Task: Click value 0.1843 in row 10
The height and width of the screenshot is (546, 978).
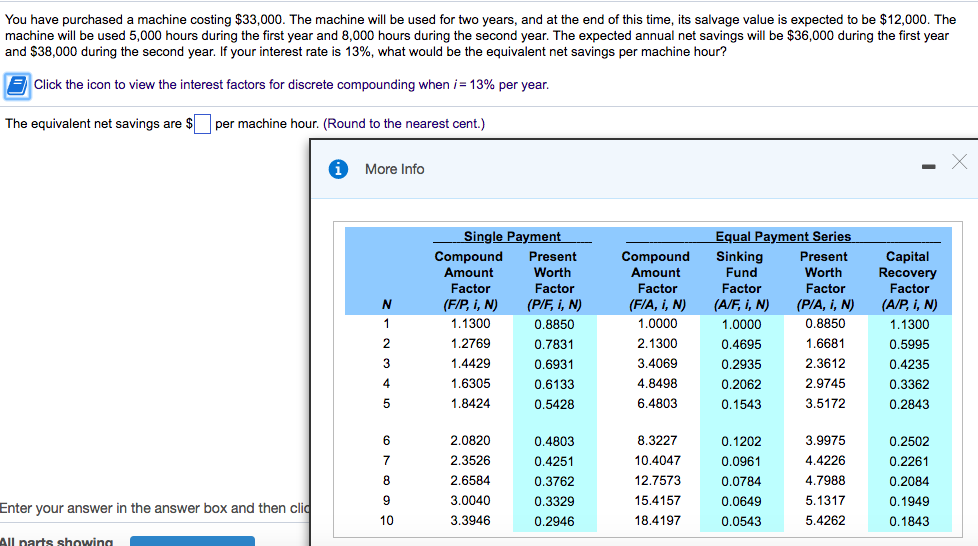Action: click(x=909, y=521)
